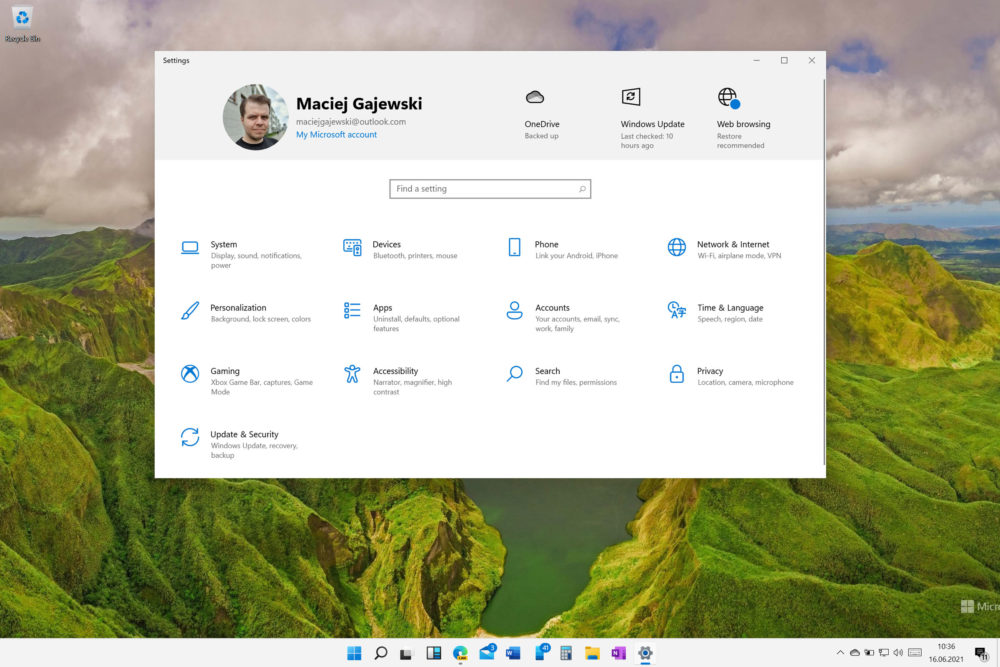Image resolution: width=1000 pixels, height=667 pixels.
Task: Click "Link your Android, iPhone" description
Action: [577, 256]
